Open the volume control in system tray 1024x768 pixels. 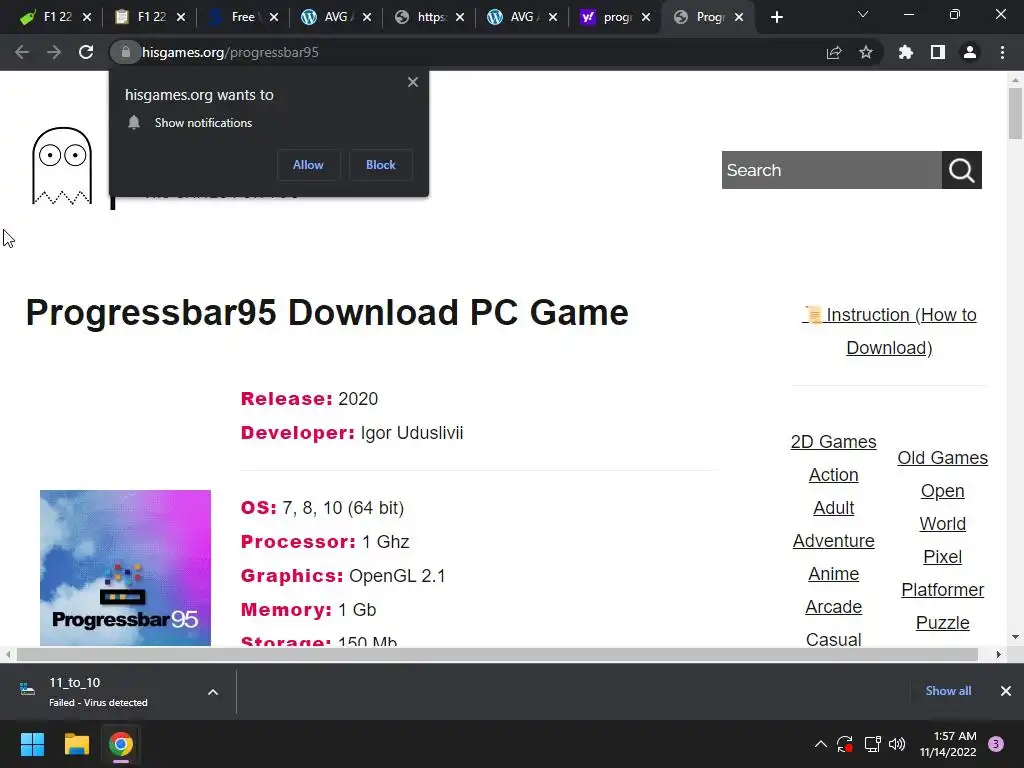coord(897,744)
